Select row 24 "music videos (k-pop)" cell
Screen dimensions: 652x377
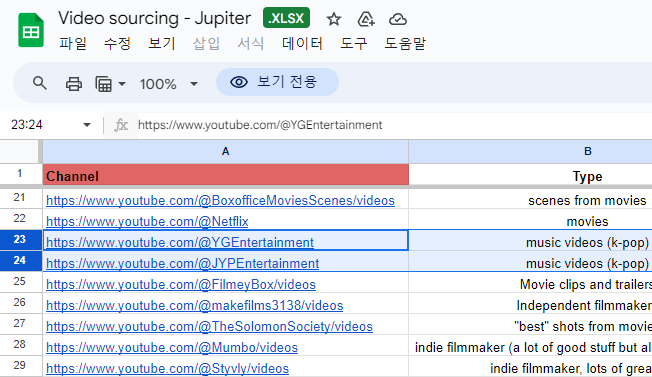tap(530, 261)
